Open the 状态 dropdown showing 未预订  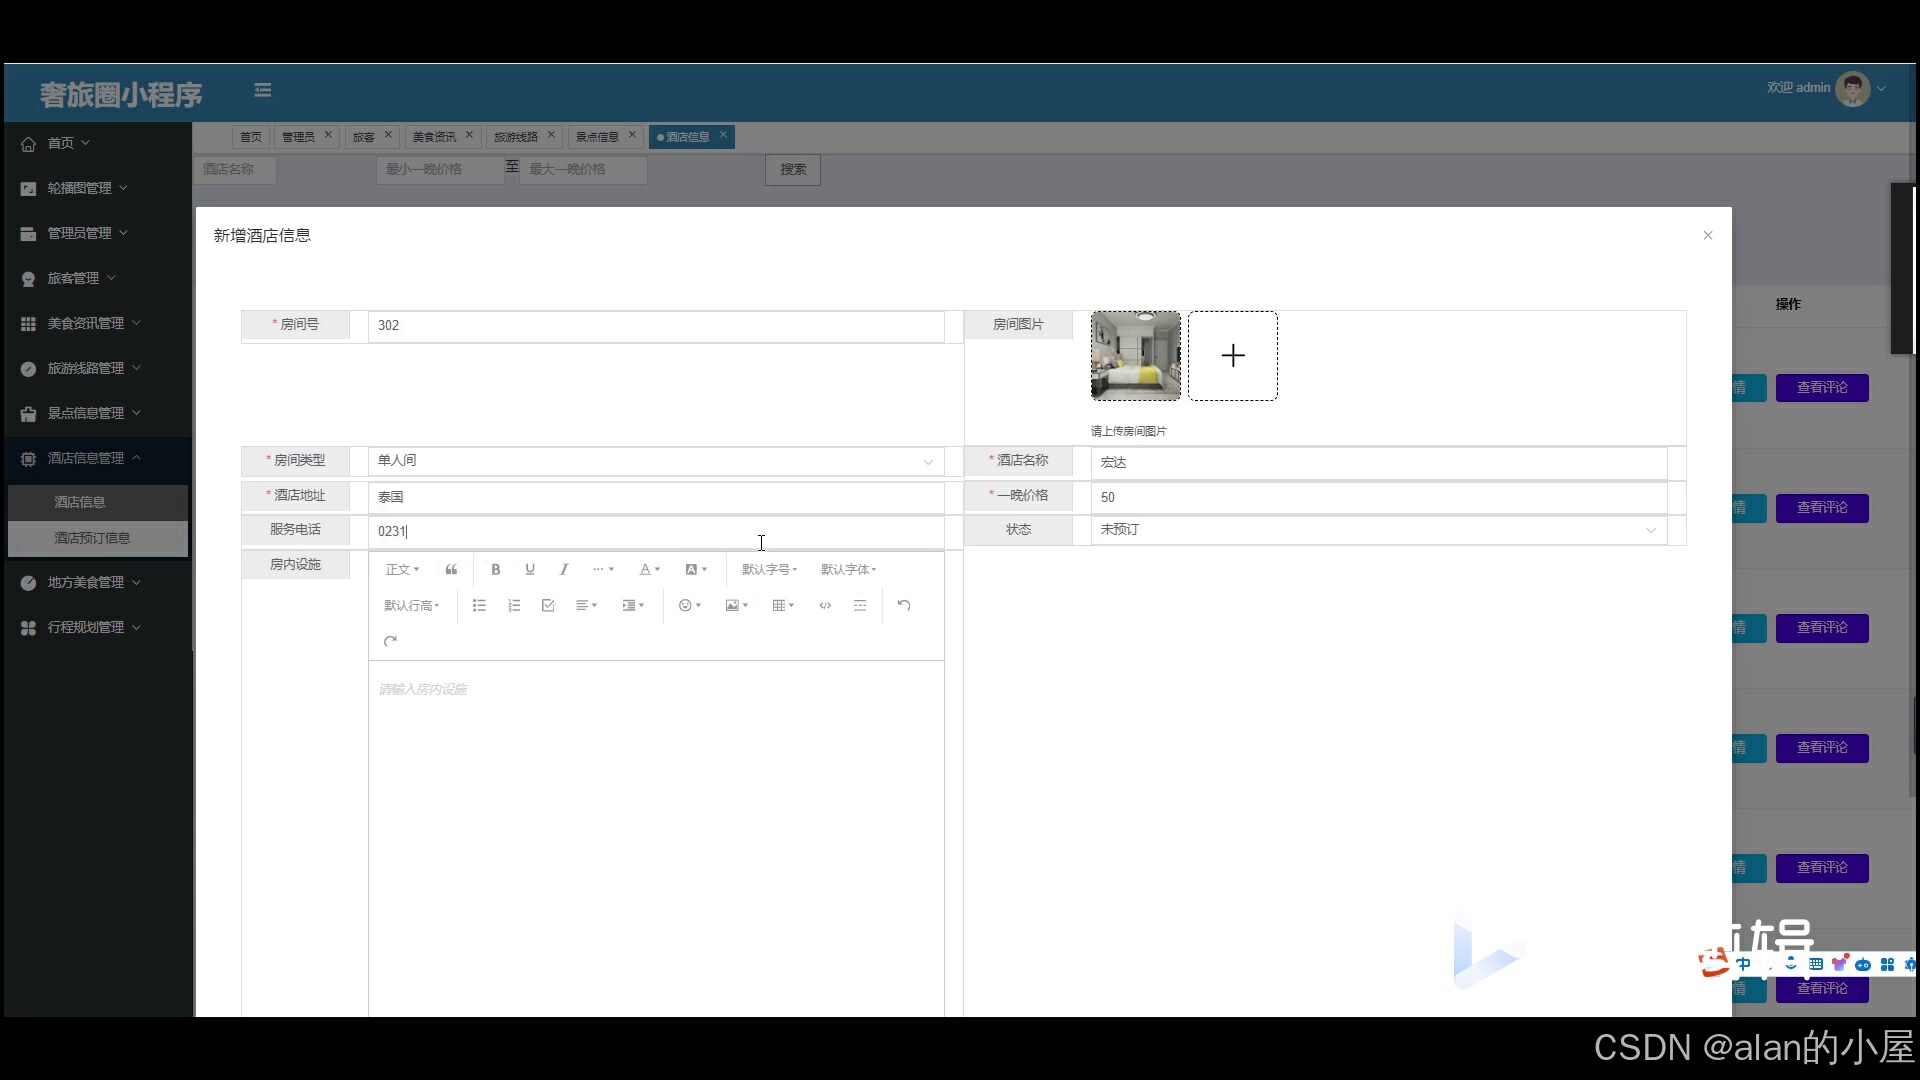coord(1378,530)
